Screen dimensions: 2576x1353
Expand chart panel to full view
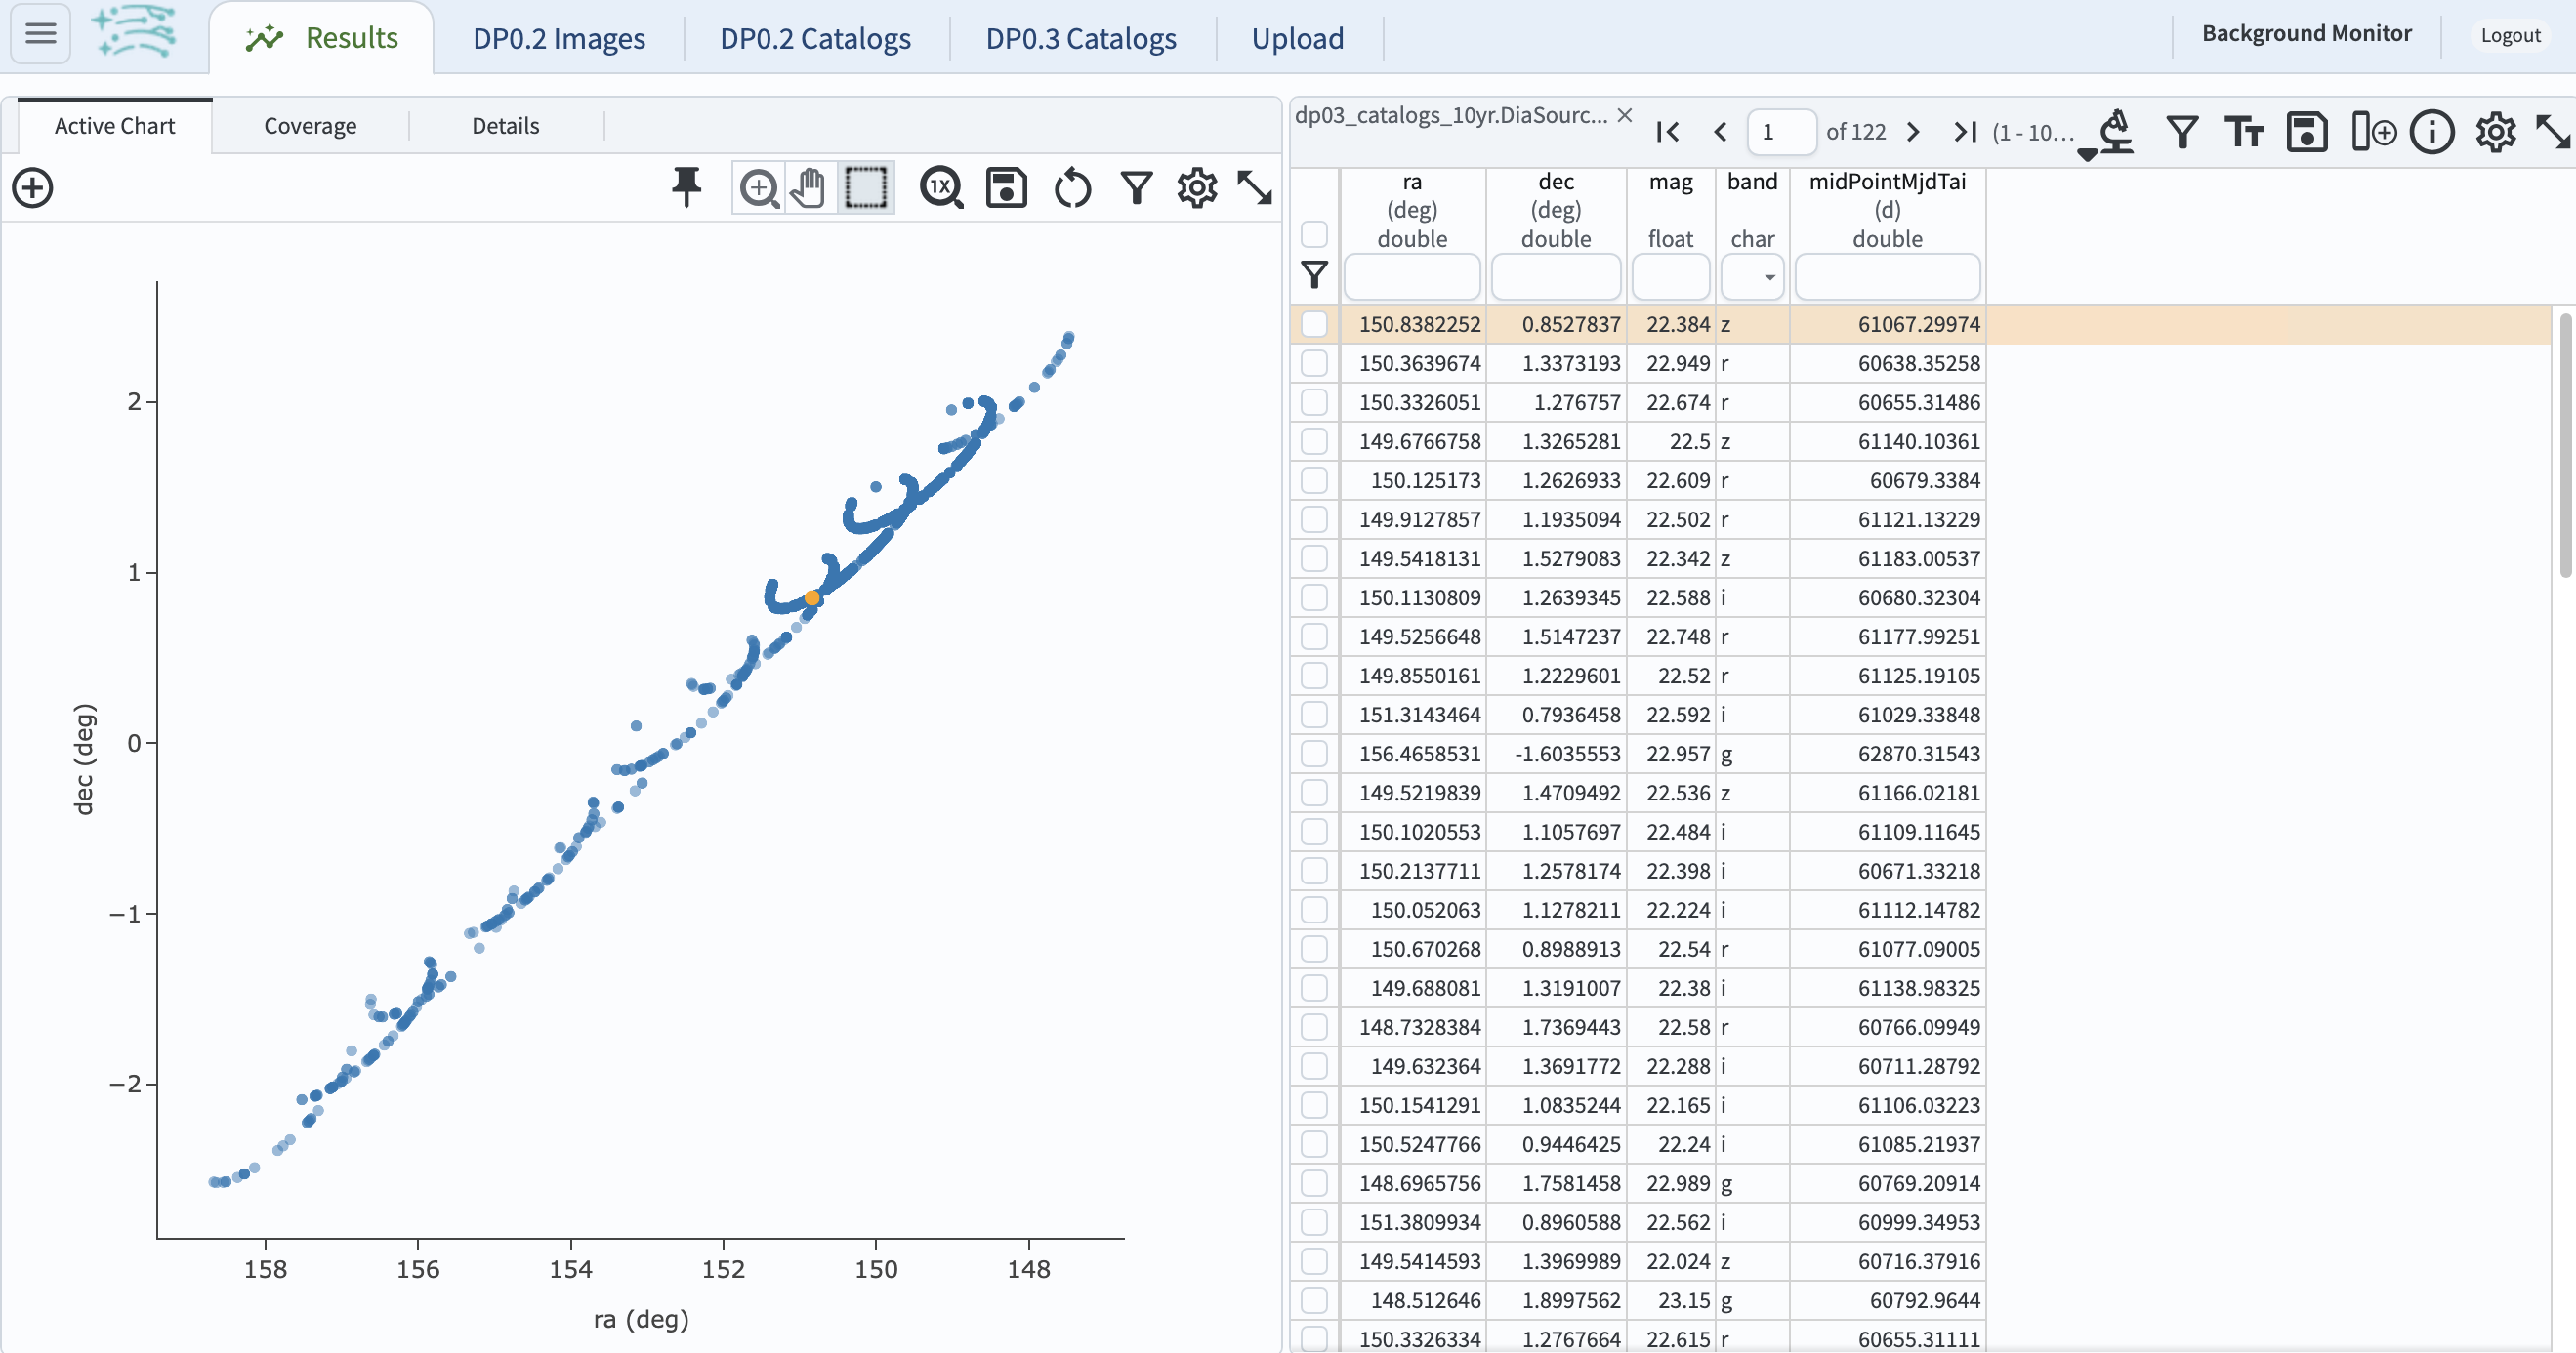(1255, 188)
